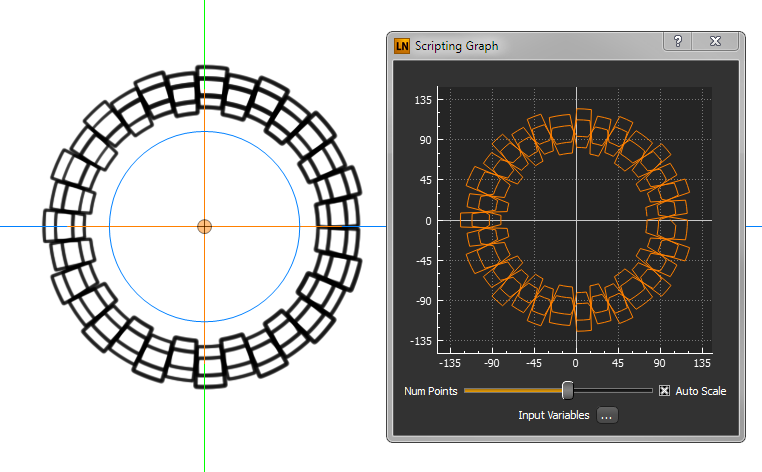Select the orange center point of the circle

tap(205, 227)
